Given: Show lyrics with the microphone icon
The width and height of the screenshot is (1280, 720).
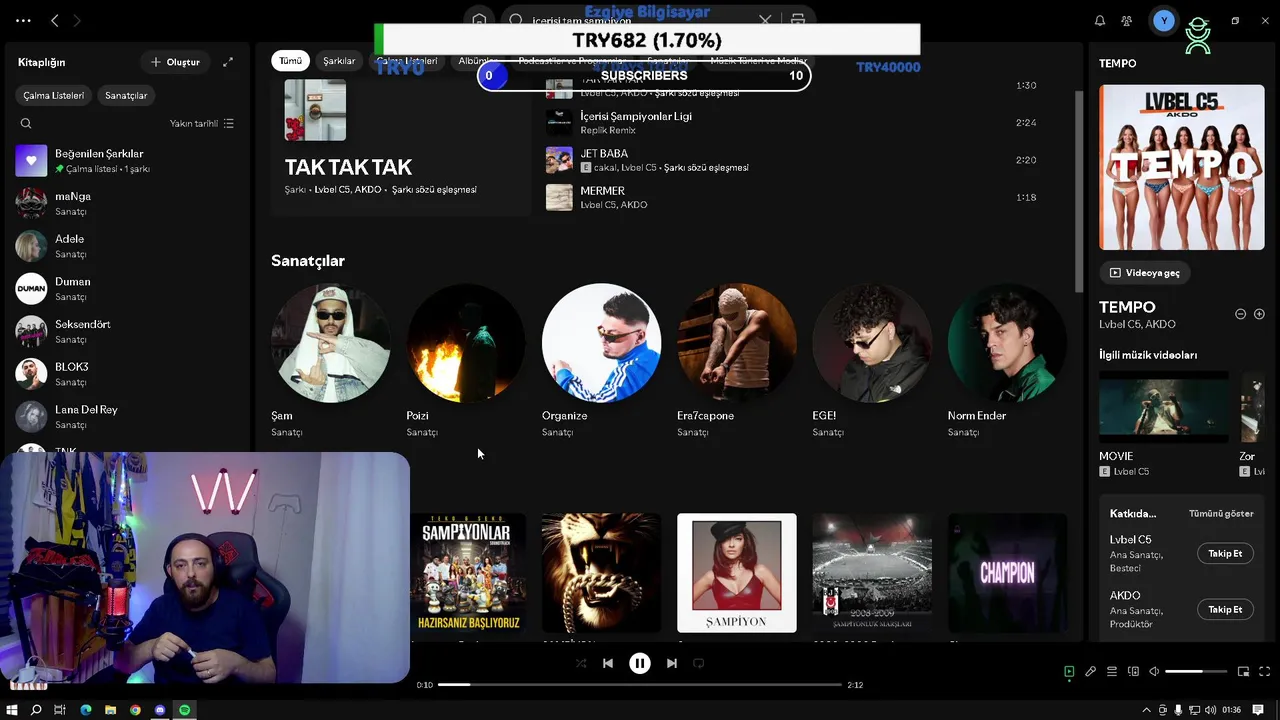Looking at the screenshot, I should tap(1091, 672).
